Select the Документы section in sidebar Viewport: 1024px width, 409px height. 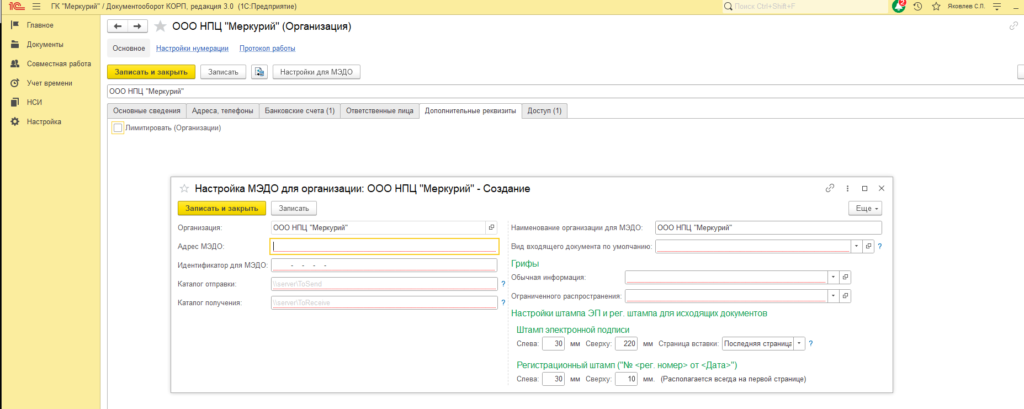pyautogui.click(x=45, y=44)
